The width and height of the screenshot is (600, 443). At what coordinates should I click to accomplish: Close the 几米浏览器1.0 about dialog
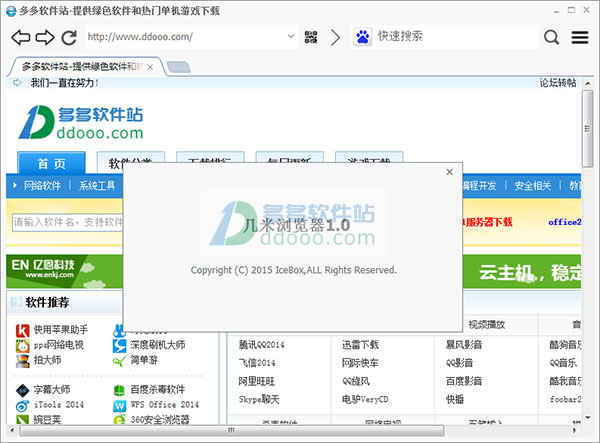click(450, 172)
